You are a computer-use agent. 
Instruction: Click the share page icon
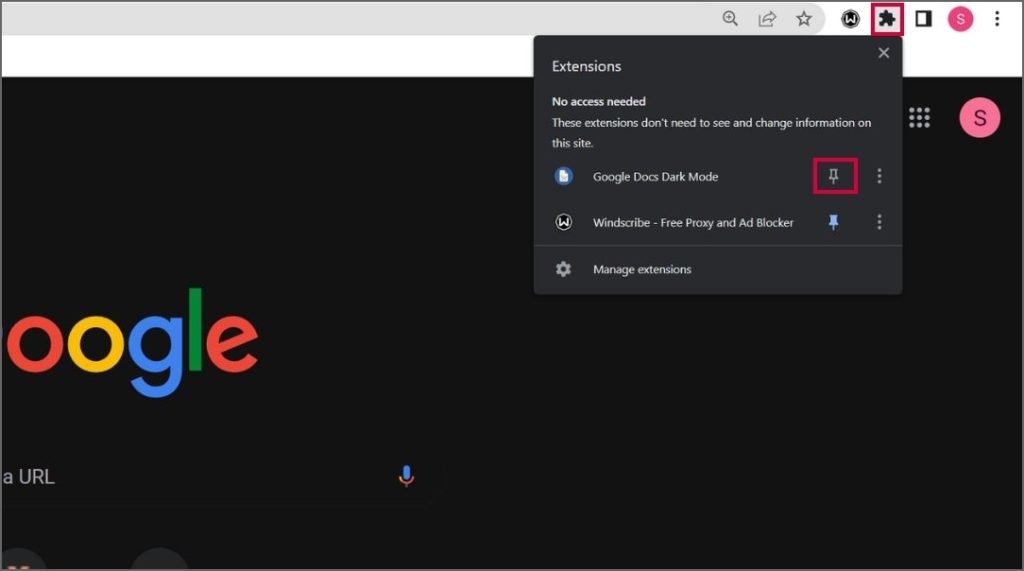[x=767, y=19]
